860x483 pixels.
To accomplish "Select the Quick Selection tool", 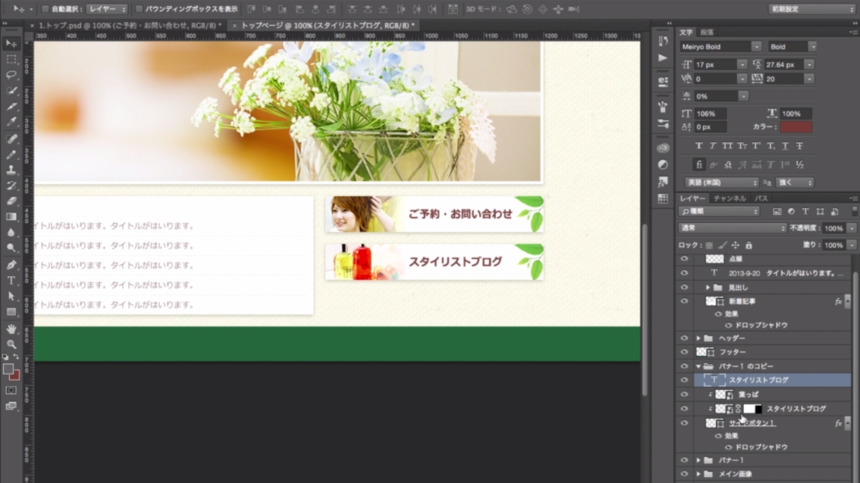I will point(11,90).
